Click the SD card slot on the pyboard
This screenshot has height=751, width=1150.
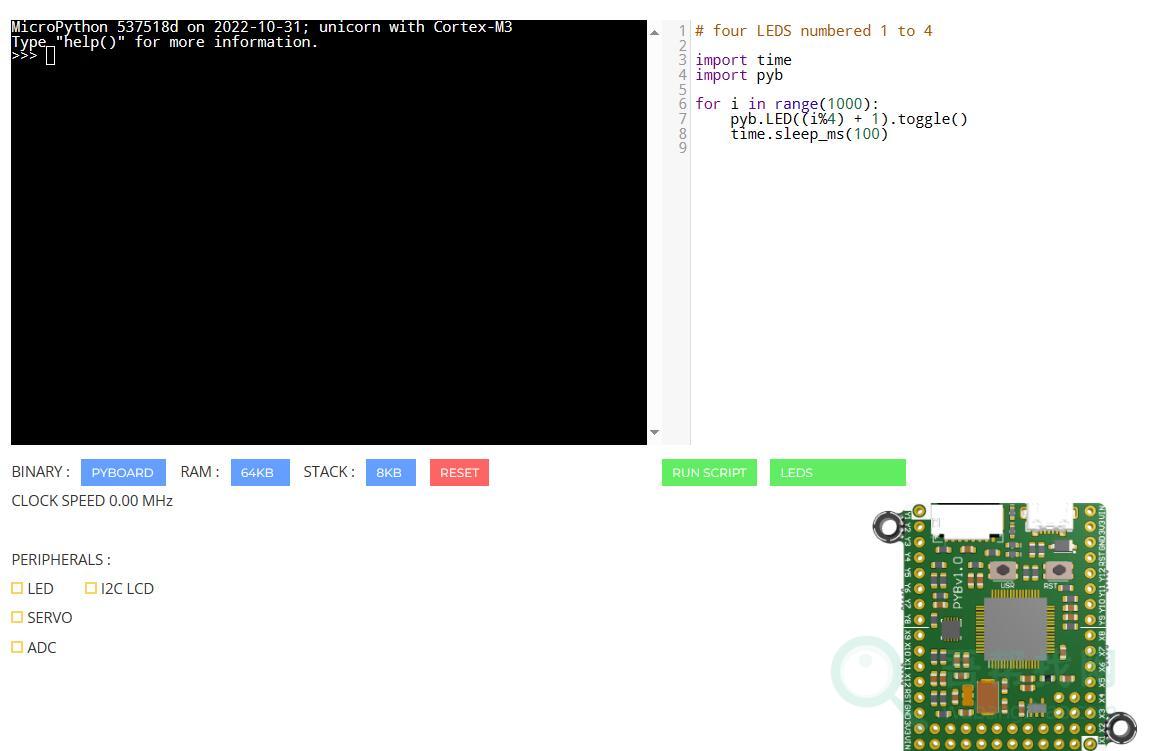click(x=966, y=521)
